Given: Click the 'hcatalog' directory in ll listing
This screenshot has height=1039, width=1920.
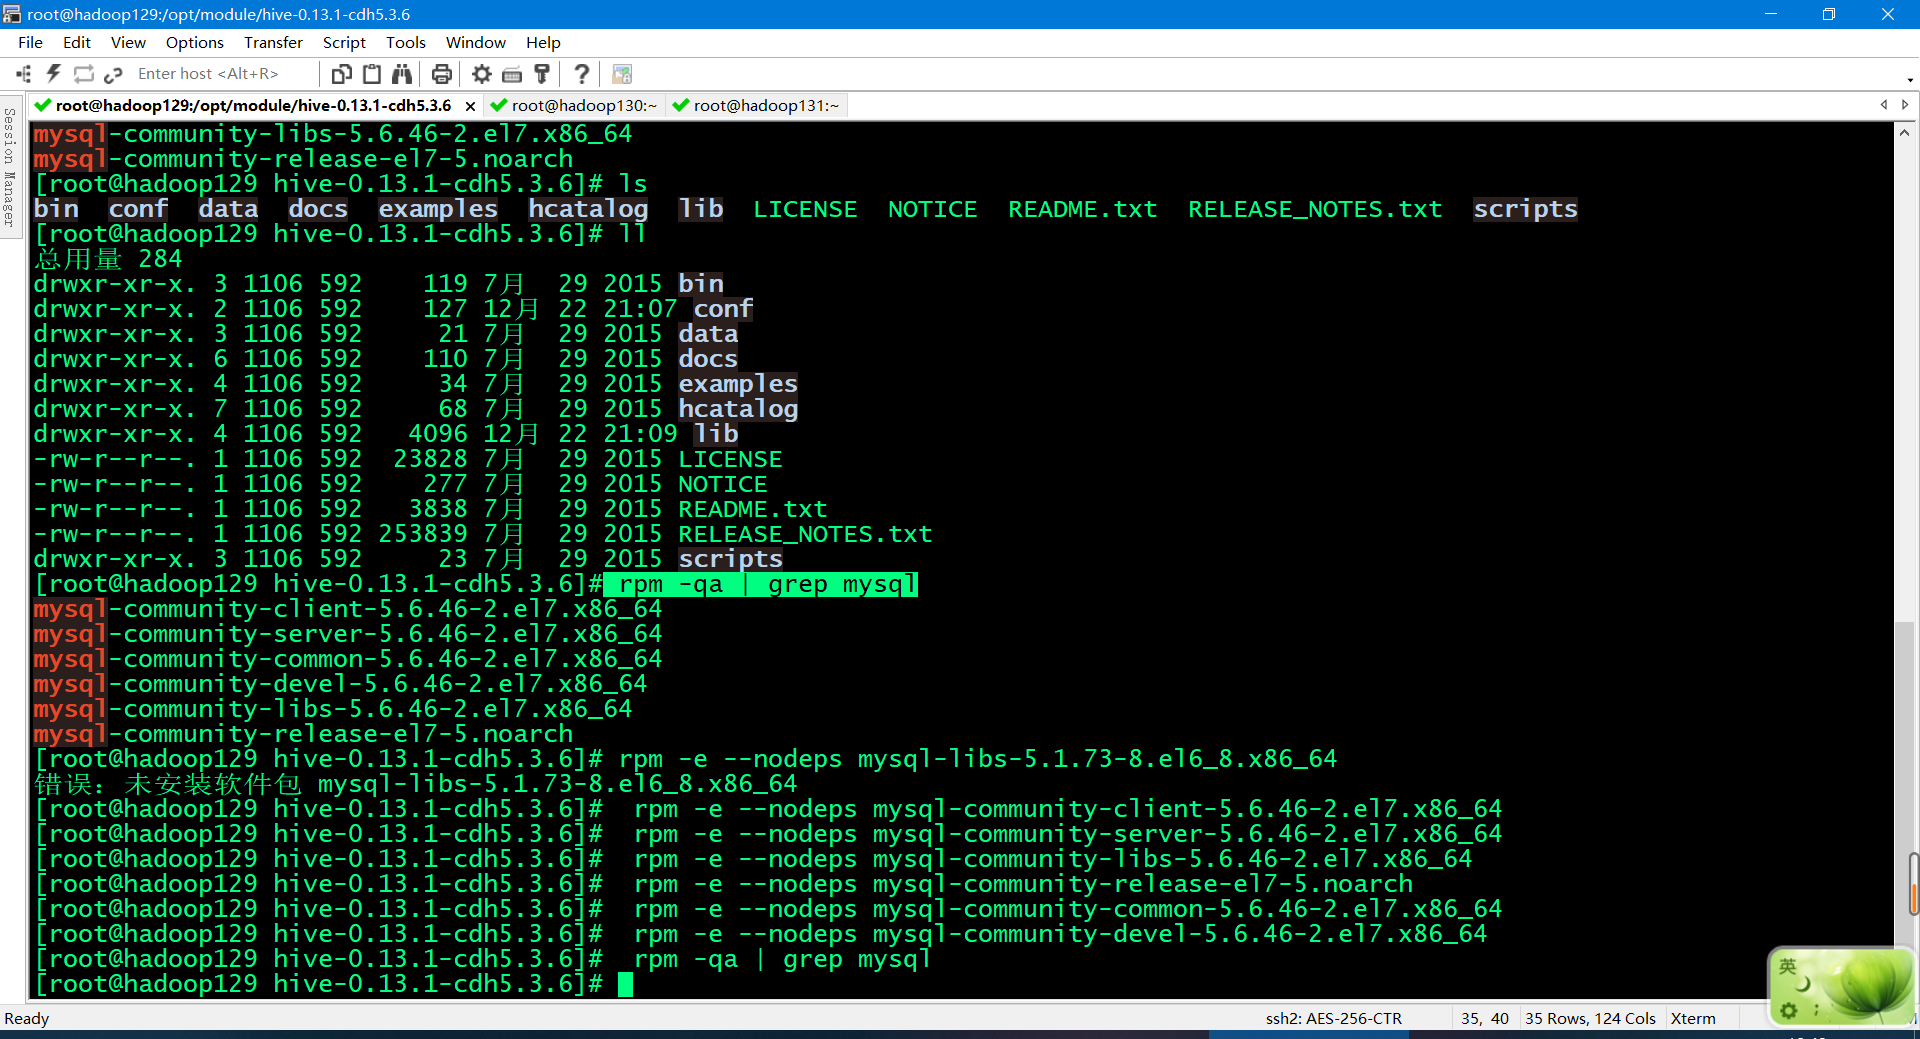Looking at the screenshot, I should [738, 409].
